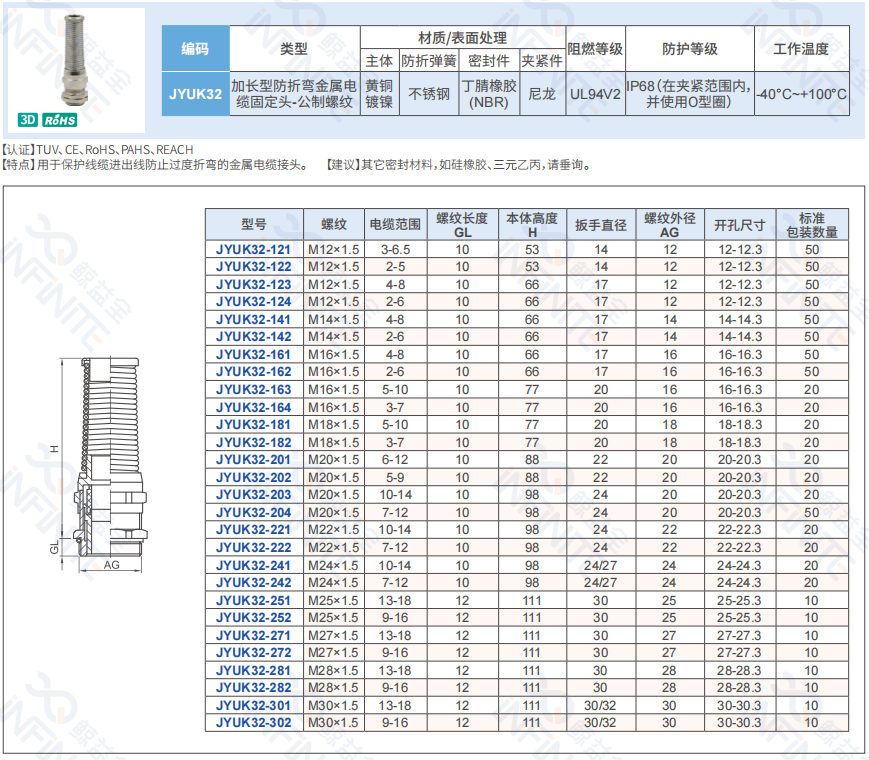
Task: Click the GL dimension label in drawing
Action: pyautogui.click(x=54, y=548)
